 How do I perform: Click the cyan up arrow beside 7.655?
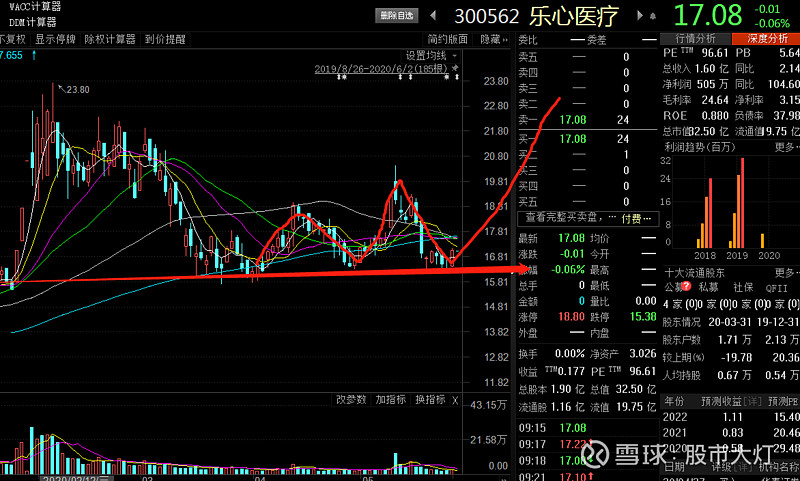point(34,55)
